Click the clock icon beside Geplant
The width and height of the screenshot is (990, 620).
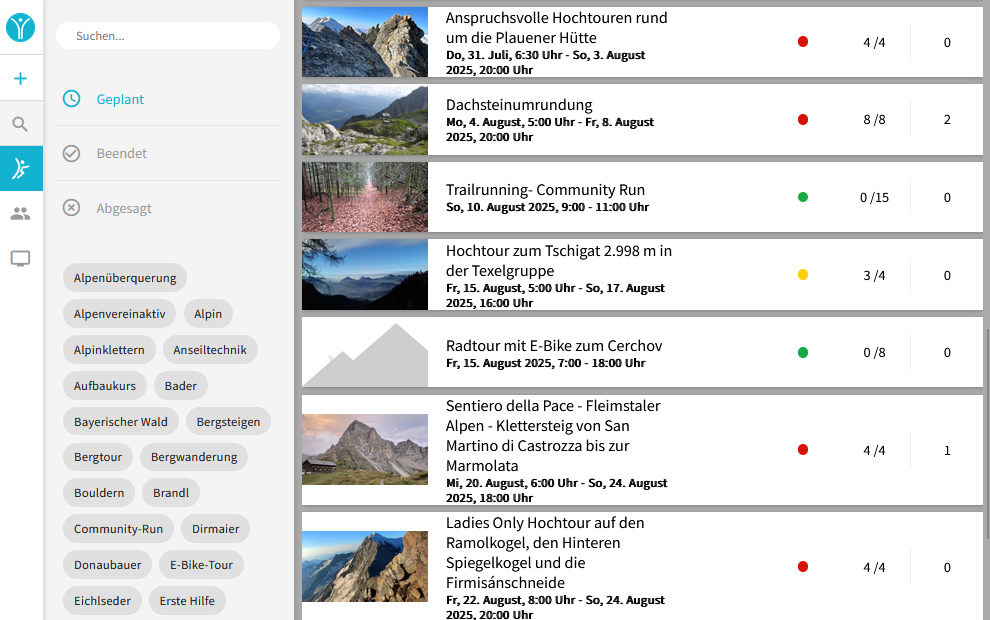71,98
